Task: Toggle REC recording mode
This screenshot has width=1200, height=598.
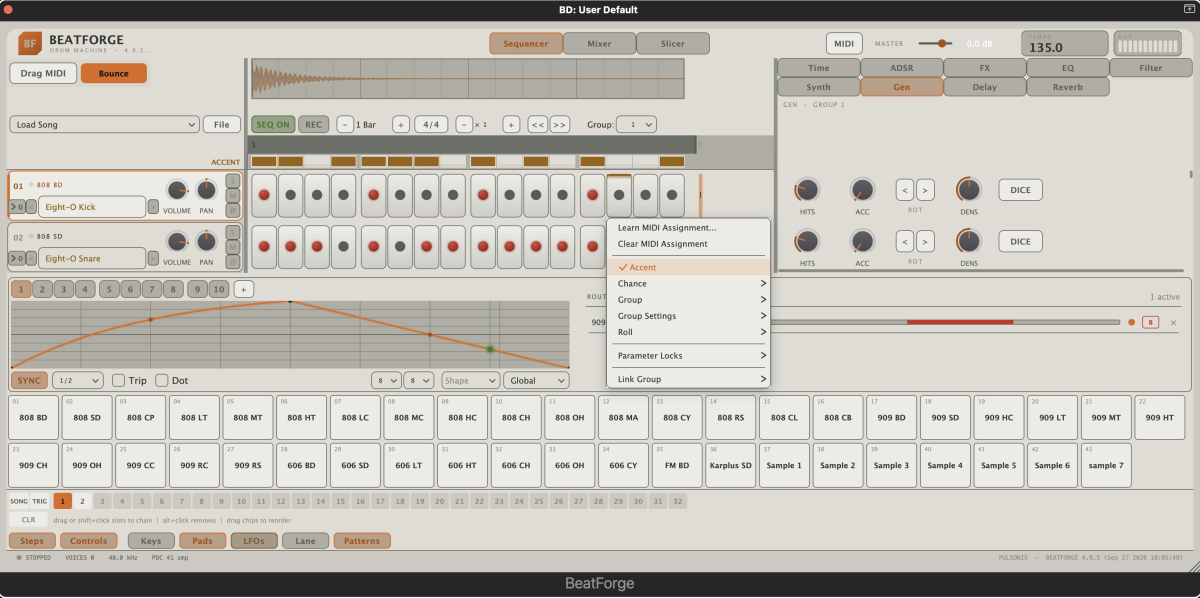Action: pos(313,125)
